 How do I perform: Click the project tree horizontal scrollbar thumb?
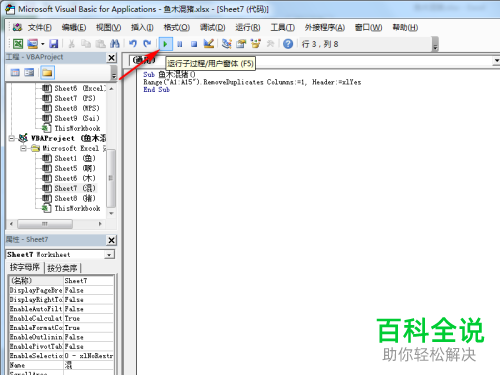point(45,224)
